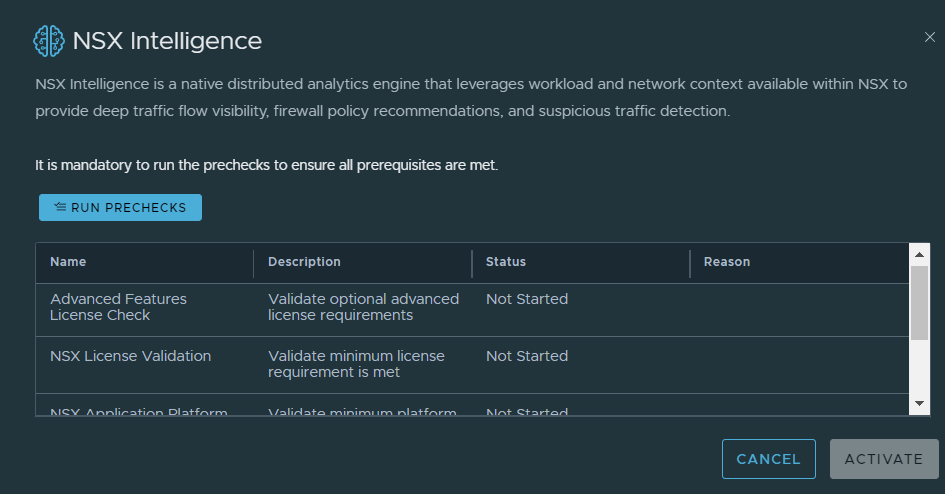The width and height of the screenshot is (945, 494).
Task: Select the Advanced Features License Check row name
Action: point(118,307)
